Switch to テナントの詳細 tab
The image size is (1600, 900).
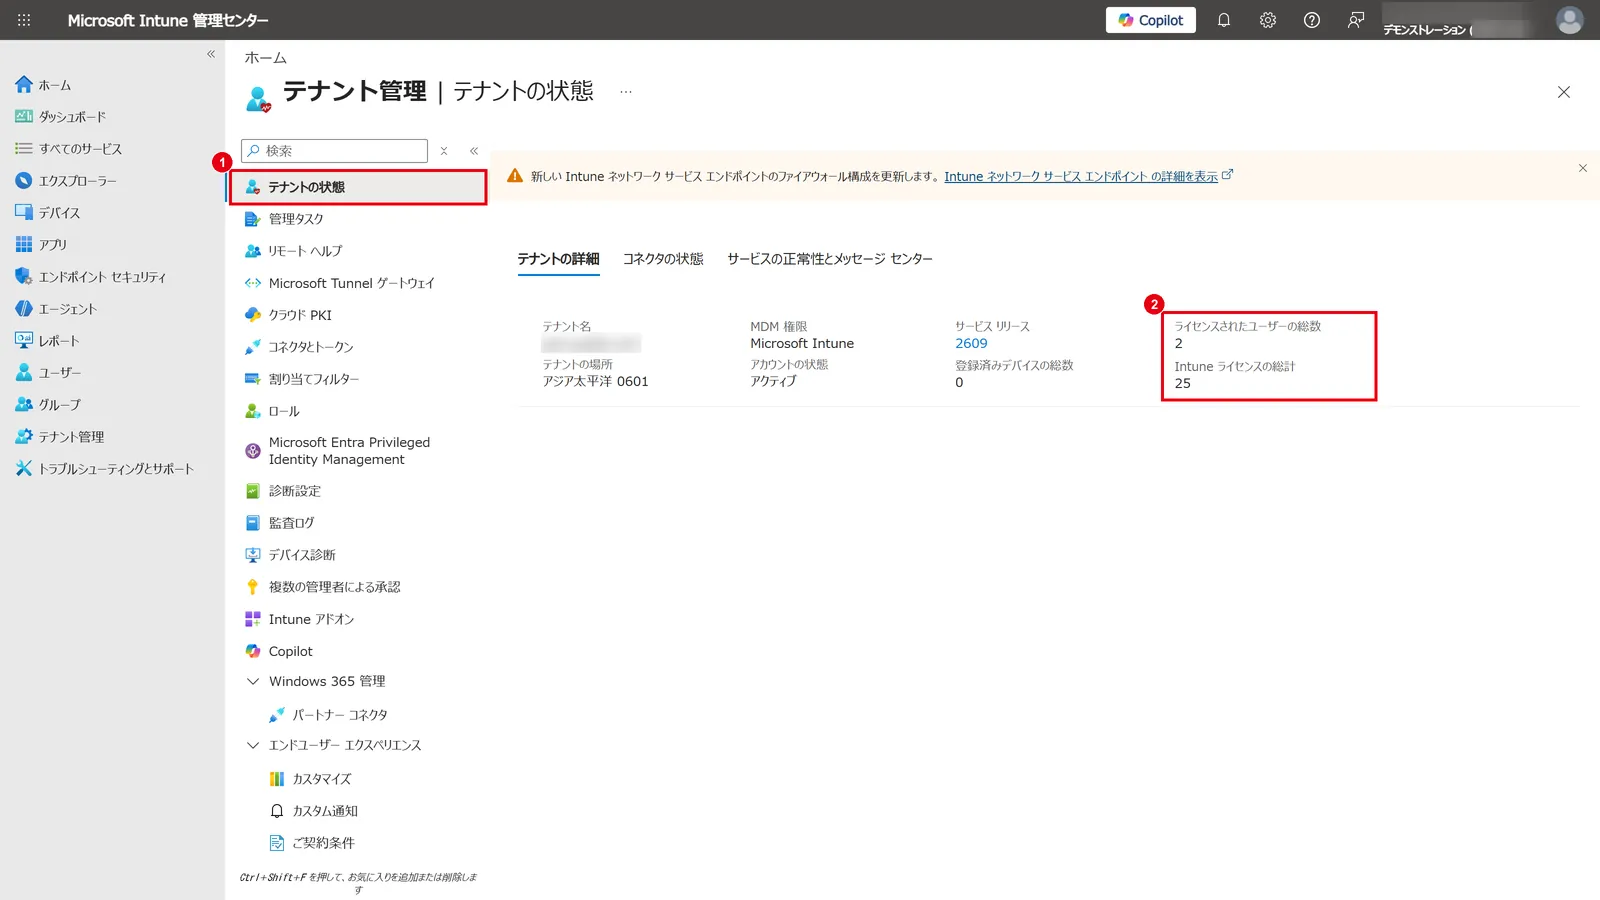tap(558, 259)
